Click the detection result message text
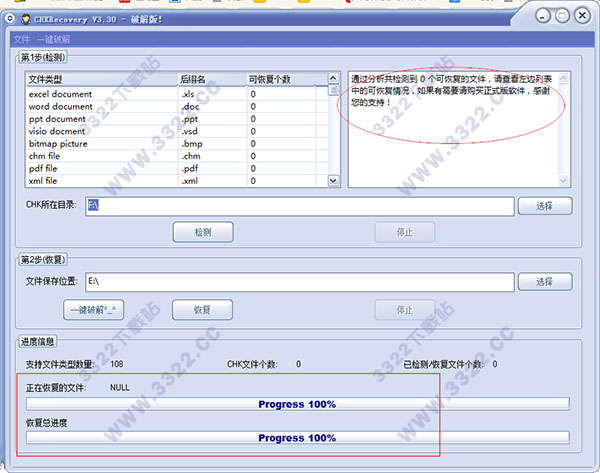 pyautogui.click(x=452, y=91)
